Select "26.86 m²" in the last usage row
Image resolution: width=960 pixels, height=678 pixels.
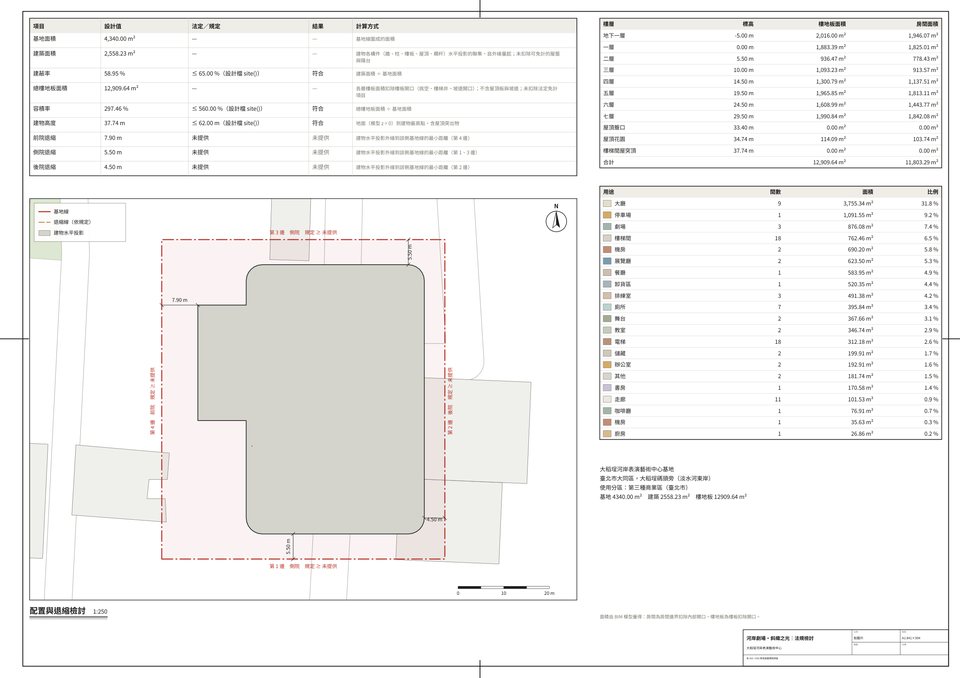click(862, 434)
